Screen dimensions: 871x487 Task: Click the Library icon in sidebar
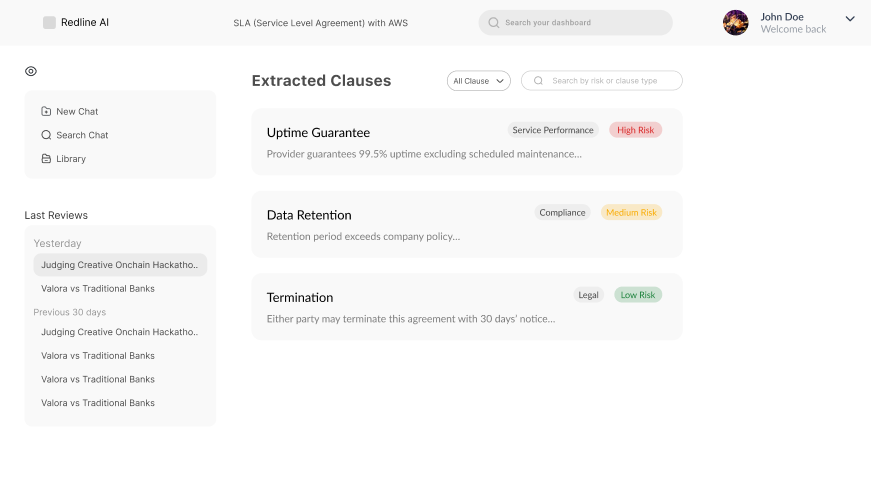click(46, 159)
